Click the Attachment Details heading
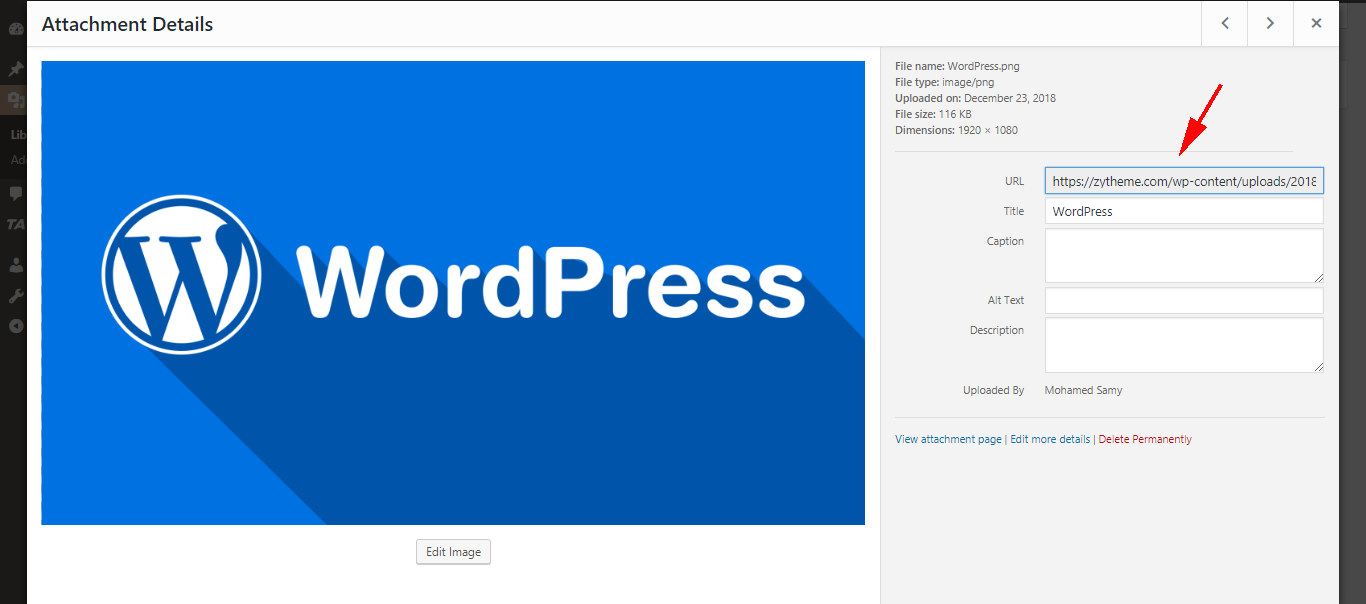The image size is (1366, 604). (127, 24)
